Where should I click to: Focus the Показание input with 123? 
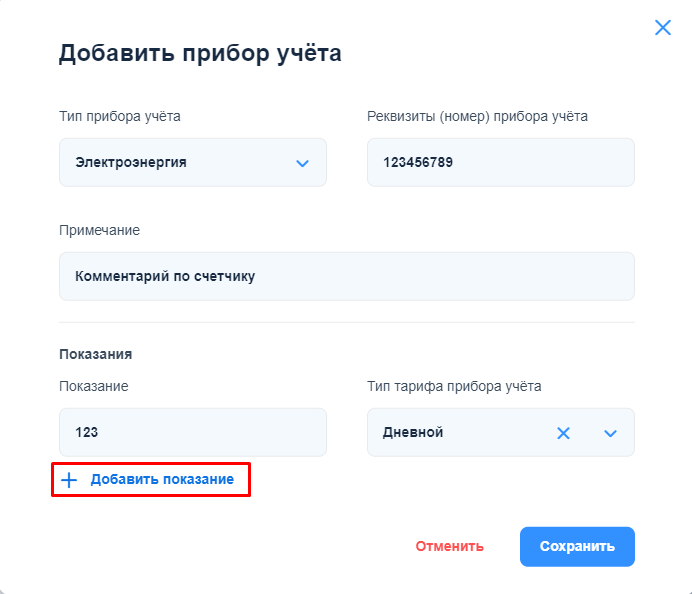tap(192, 432)
